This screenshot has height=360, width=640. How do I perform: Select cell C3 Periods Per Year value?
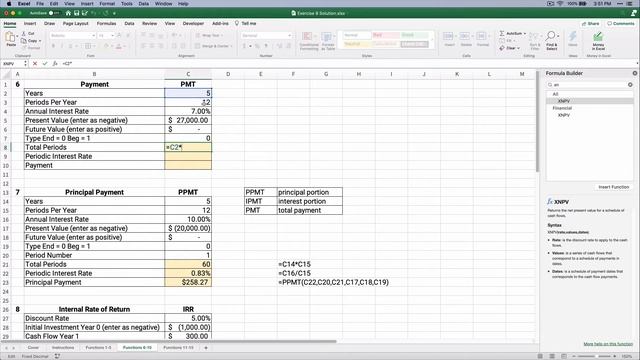[188, 102]
